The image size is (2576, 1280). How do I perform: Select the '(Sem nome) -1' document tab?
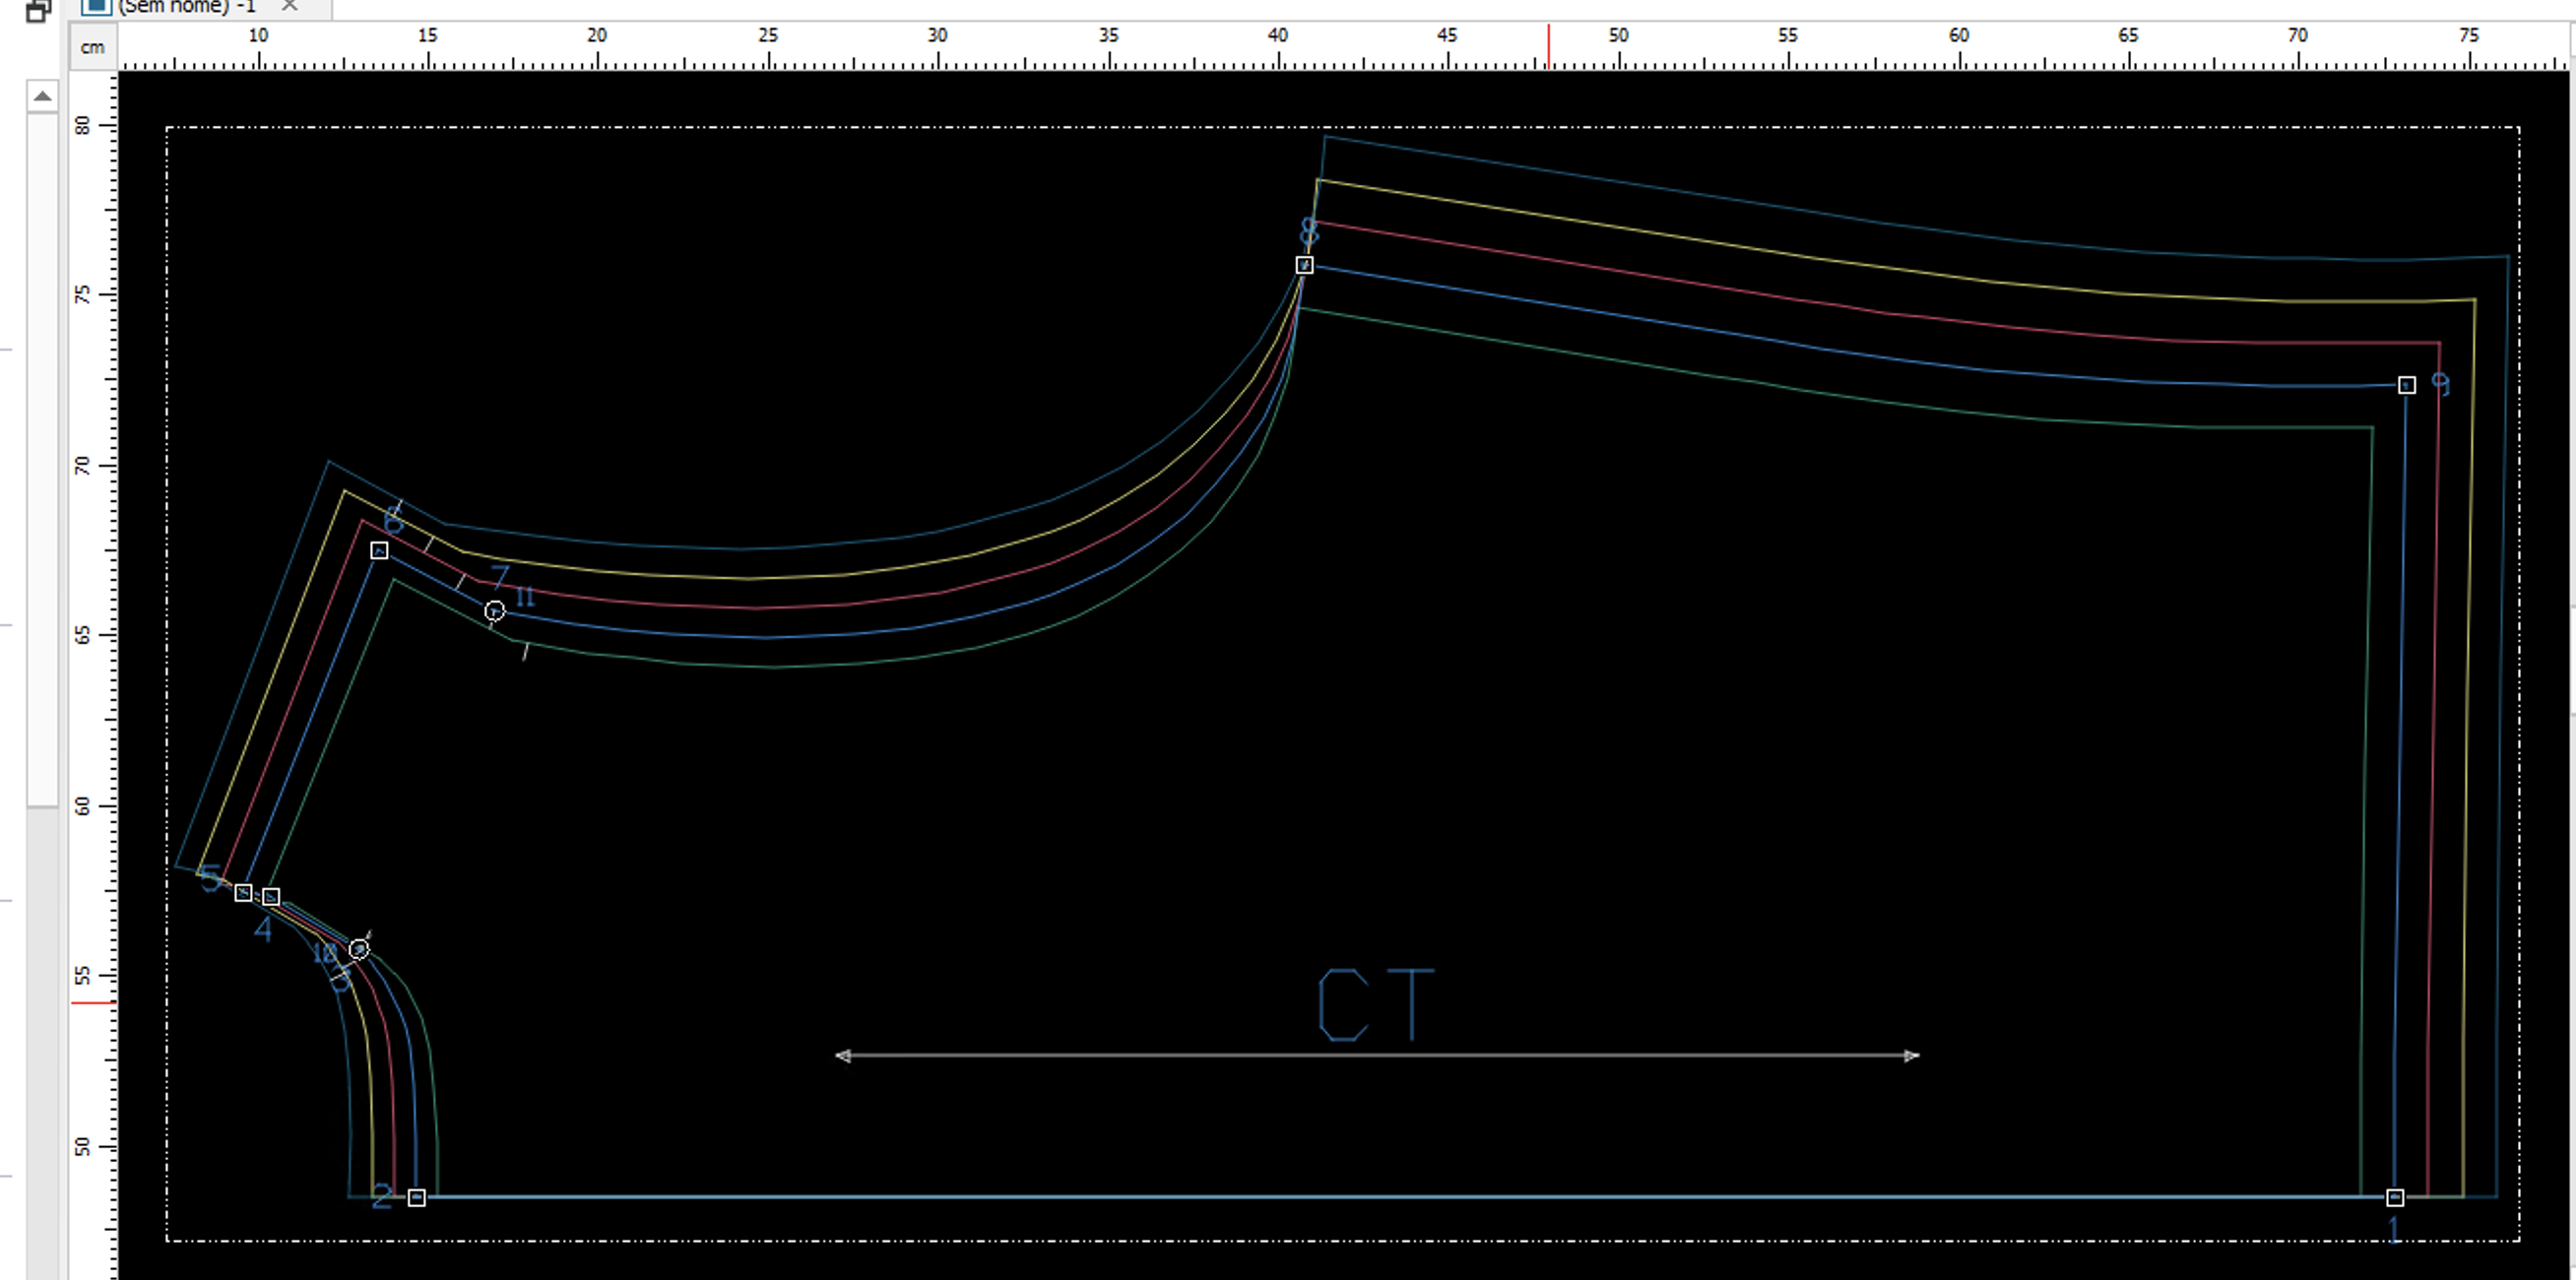pyautogui.click(x=188, y=6)
